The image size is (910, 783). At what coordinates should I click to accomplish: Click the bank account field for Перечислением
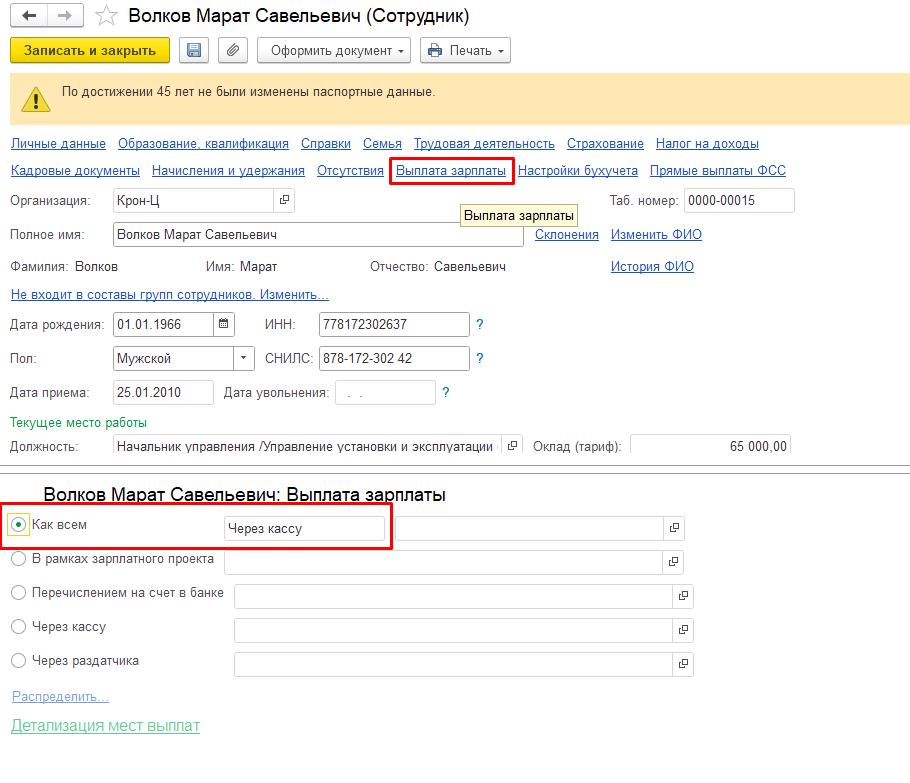[x=454, y=596]
